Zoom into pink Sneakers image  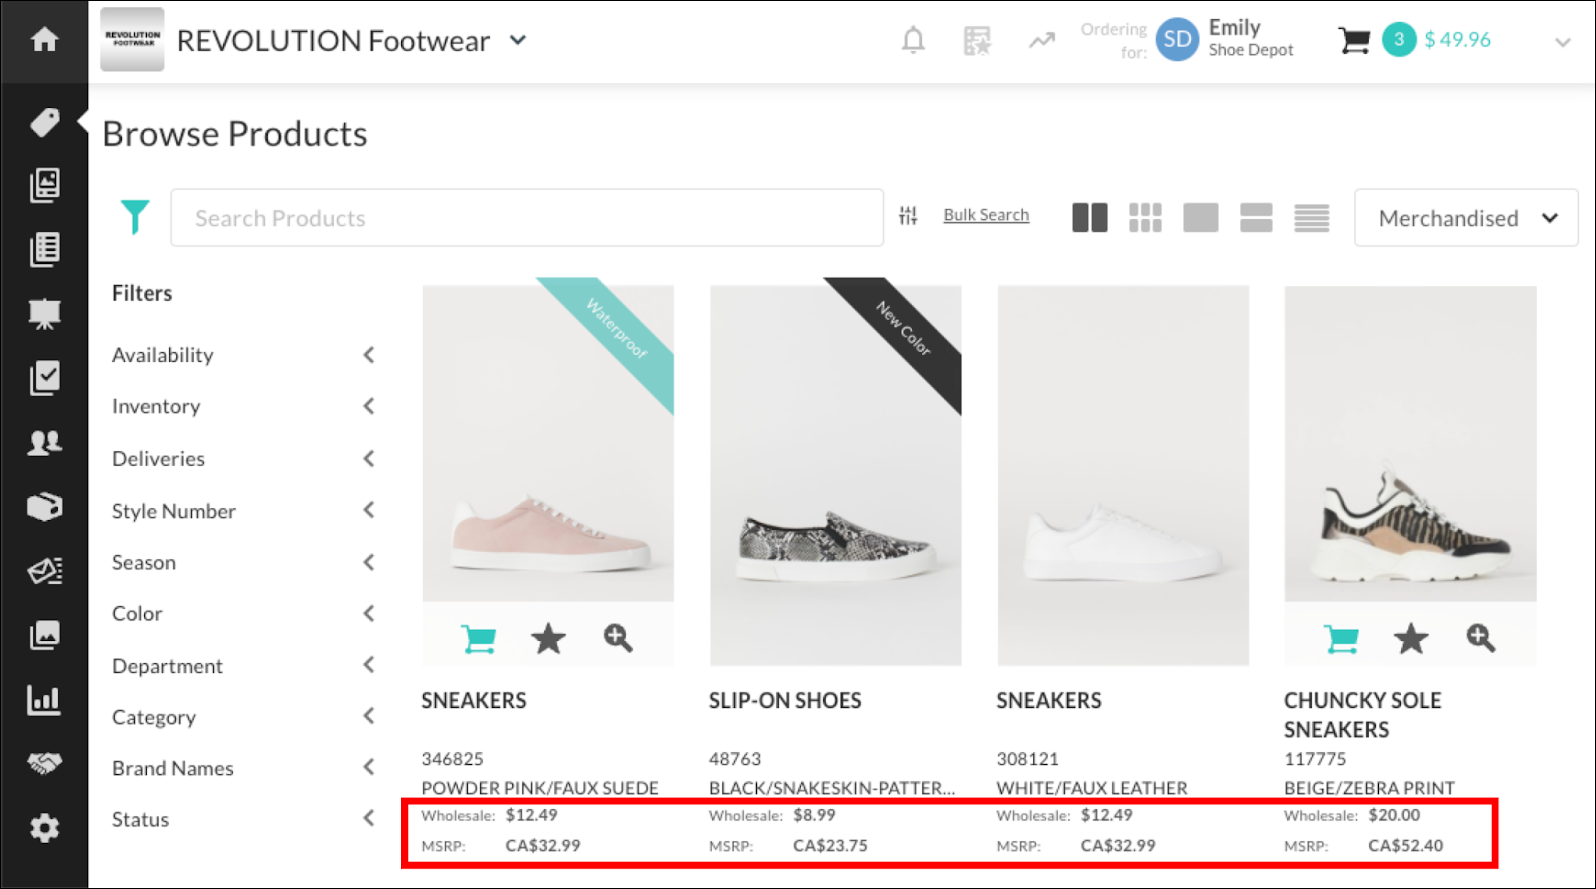click(x=618, y=638)
